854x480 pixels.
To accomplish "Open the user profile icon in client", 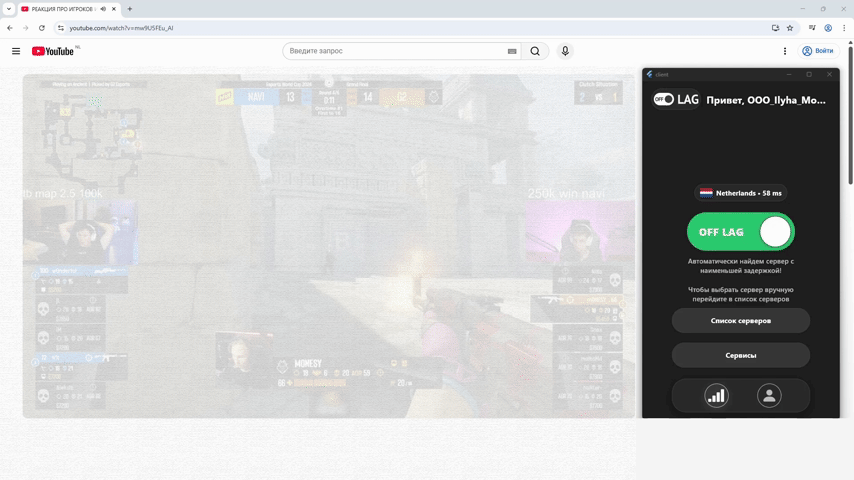I will pyautogui.click(x=769, y=396).
